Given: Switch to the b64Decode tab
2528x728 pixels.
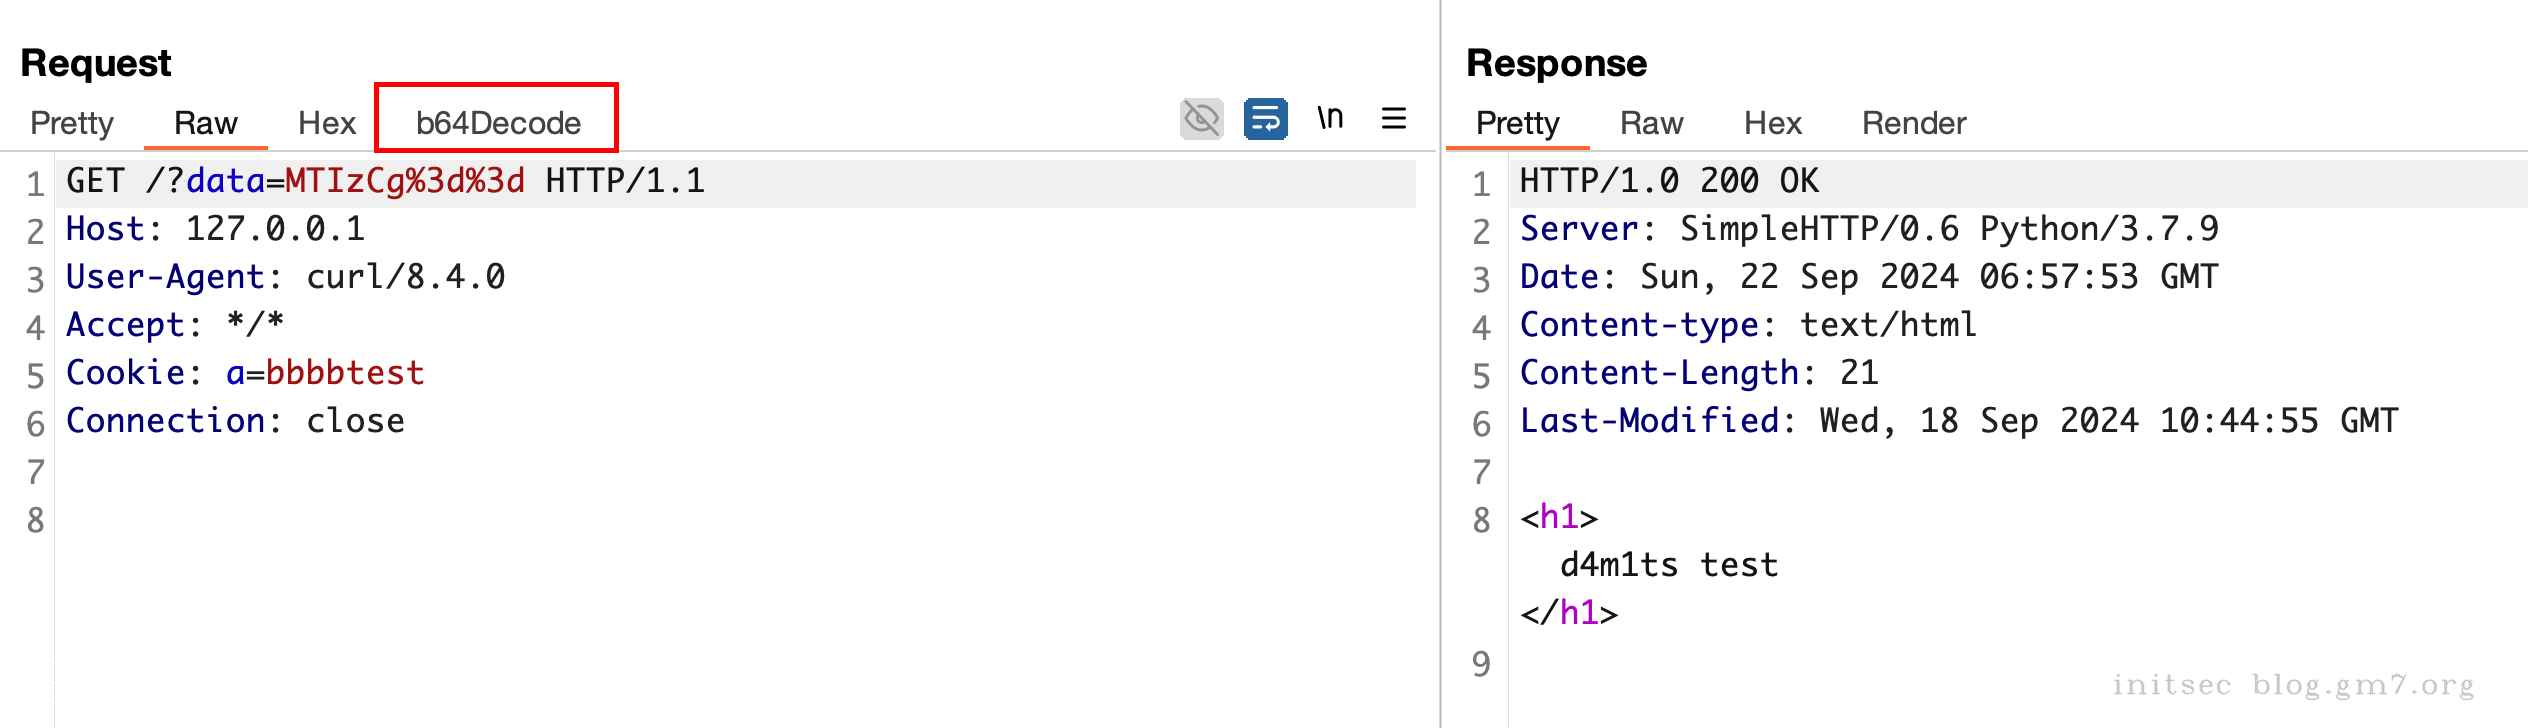Looking at the screenshot, I should (x=497, y=123).
